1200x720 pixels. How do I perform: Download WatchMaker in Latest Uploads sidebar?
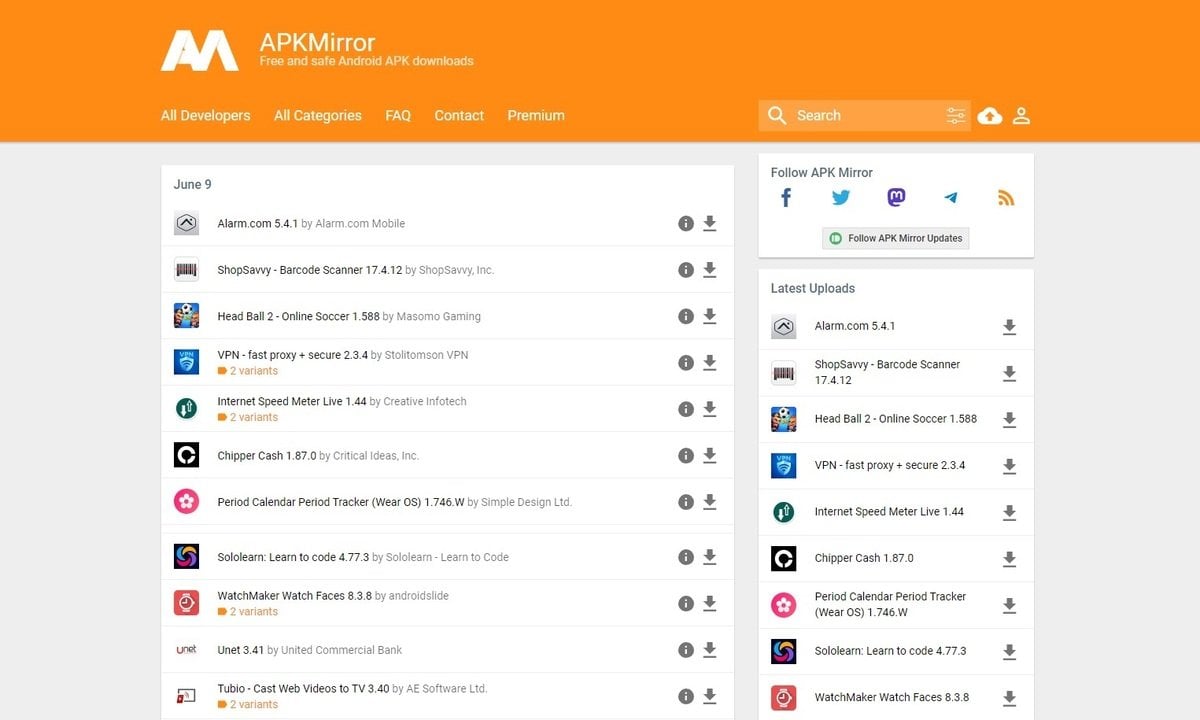pos(1010,699)
